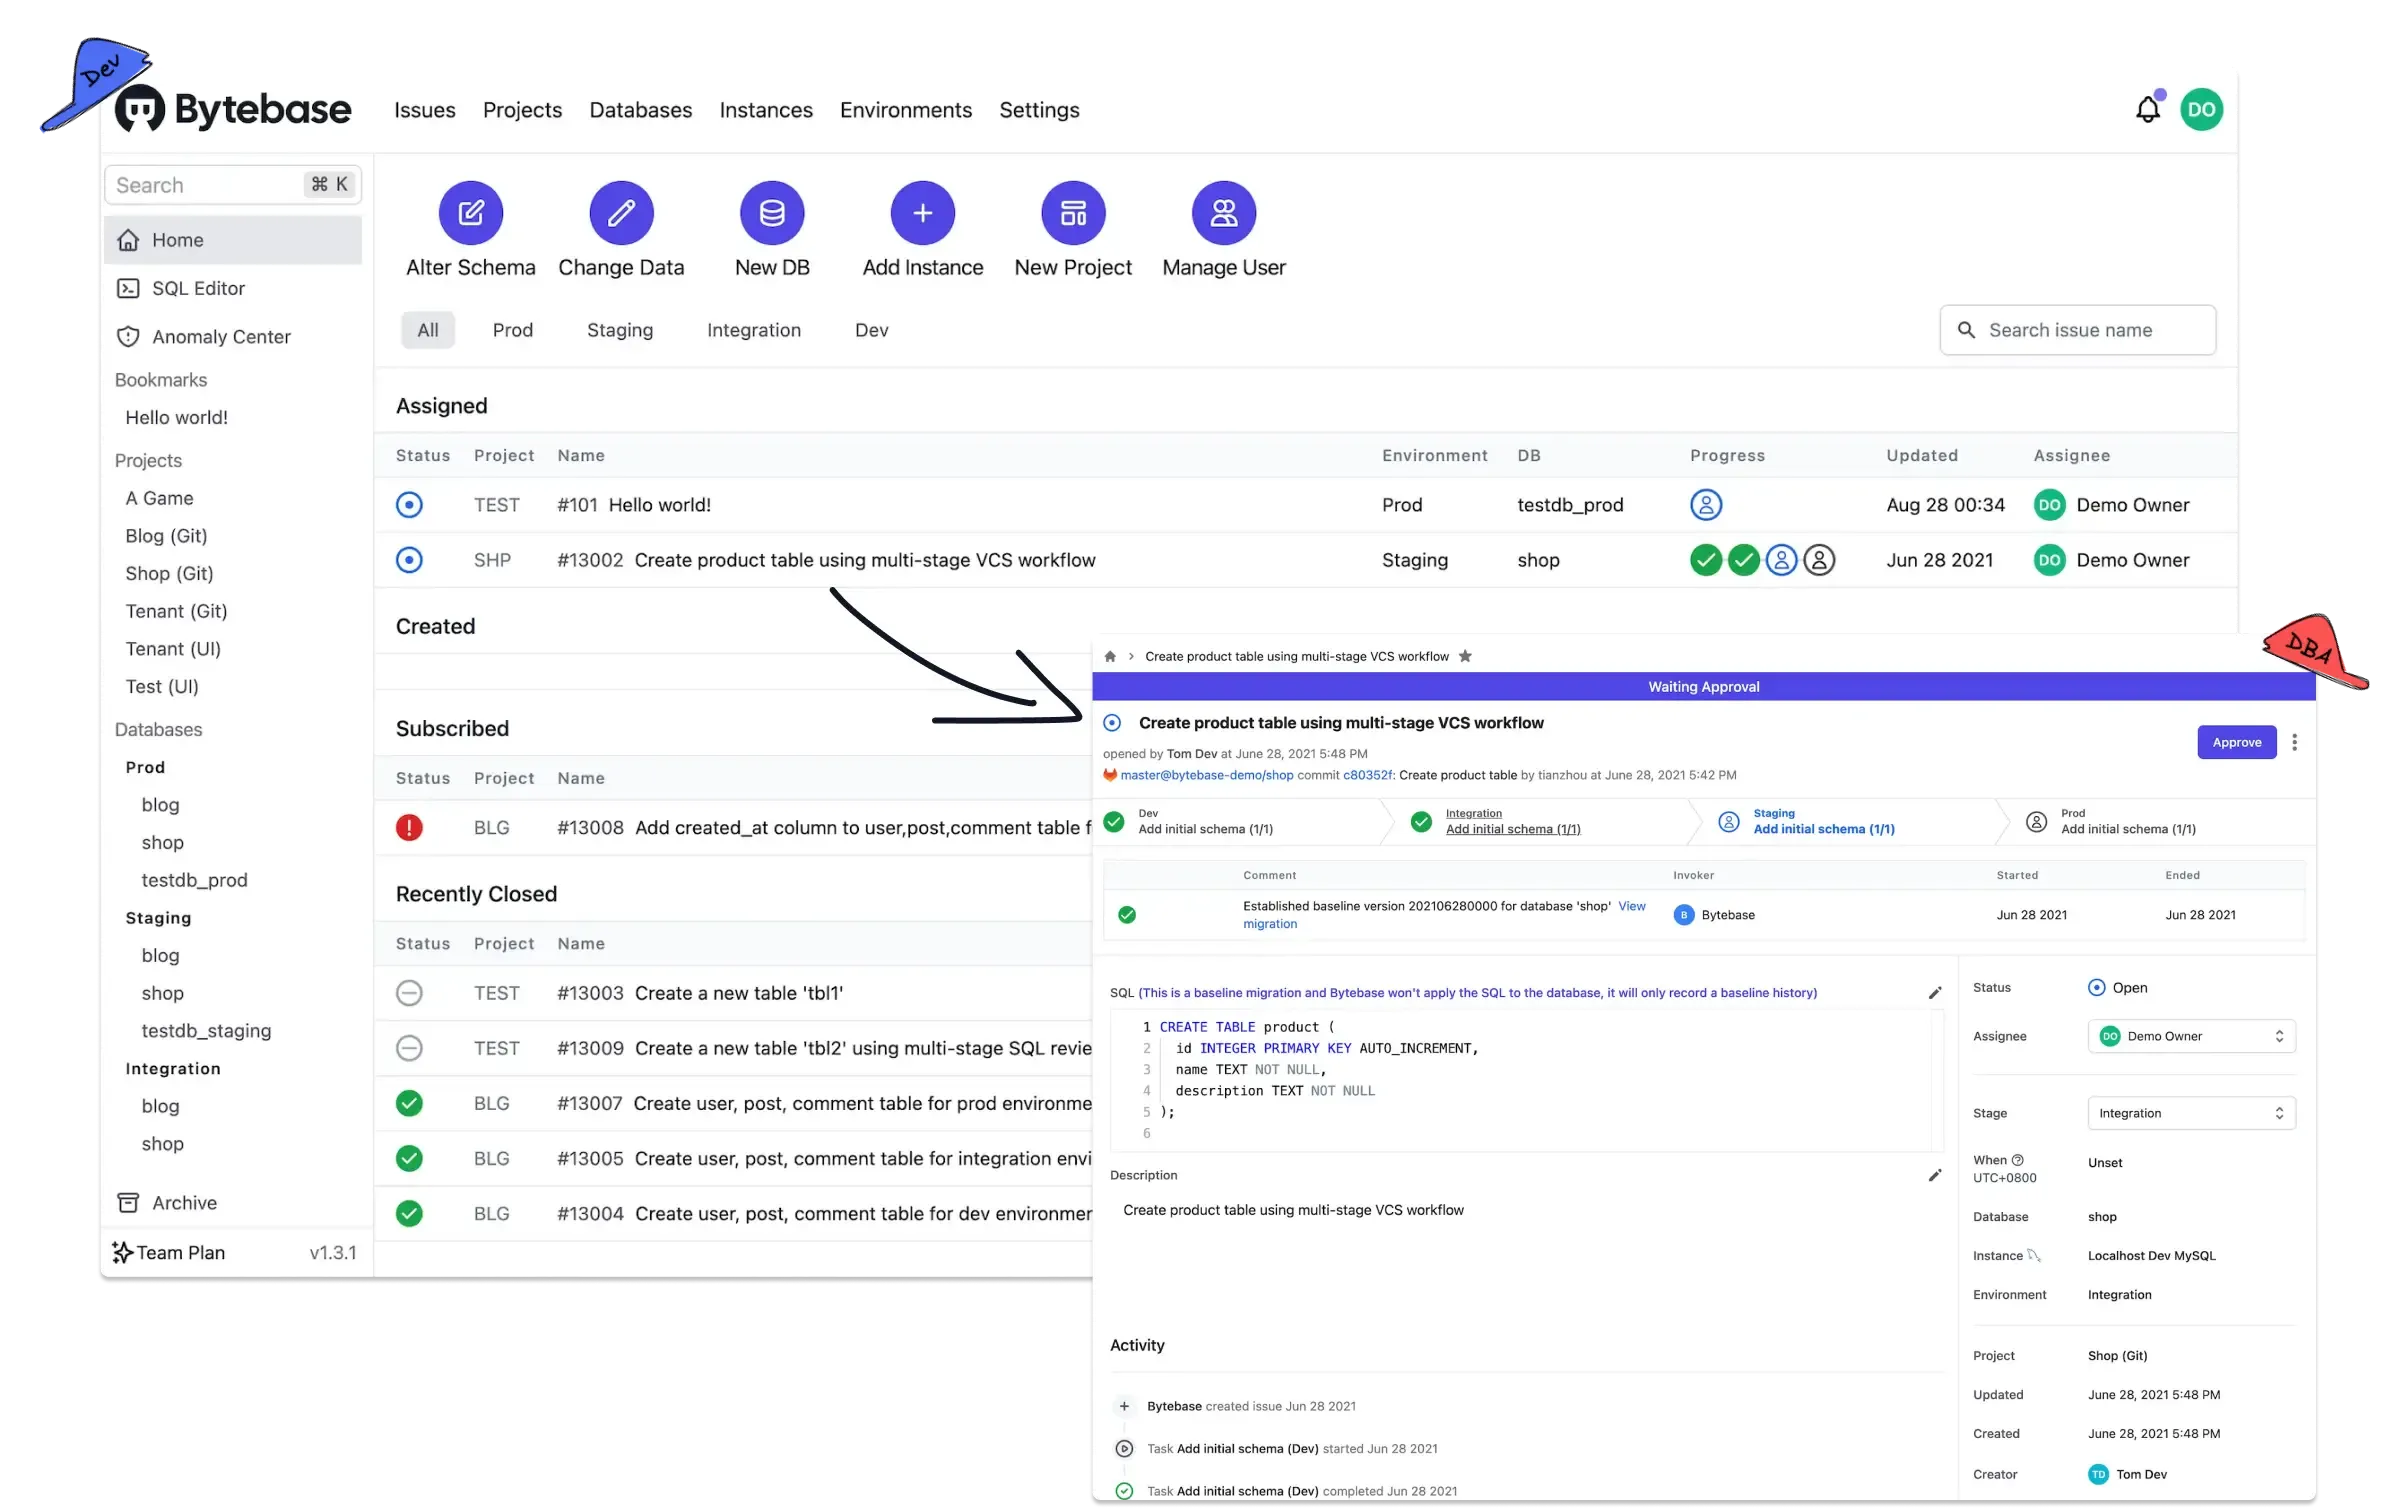Open the Databases menu
The height and width of the screenshot is (1508, 2400).
(641, 110)
